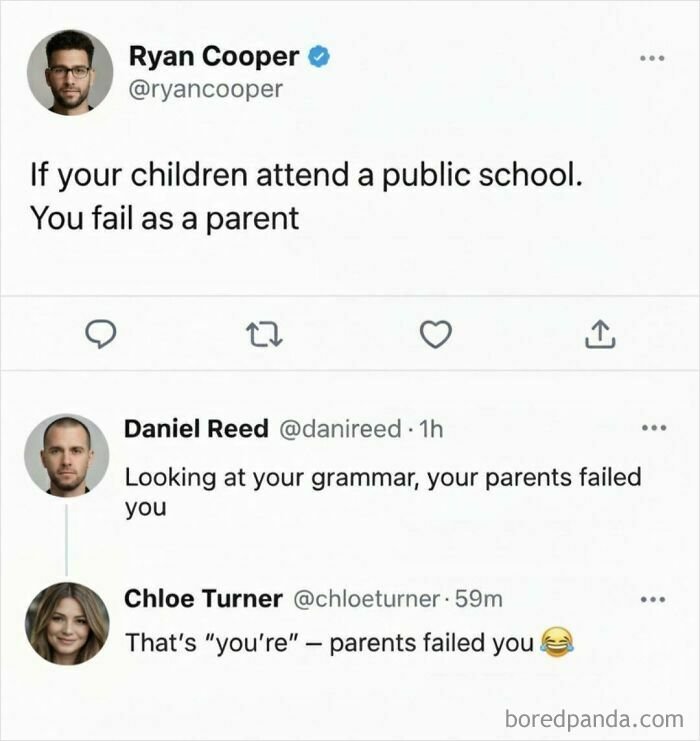Open Chloe Turner's profile picture

[66, 623]
